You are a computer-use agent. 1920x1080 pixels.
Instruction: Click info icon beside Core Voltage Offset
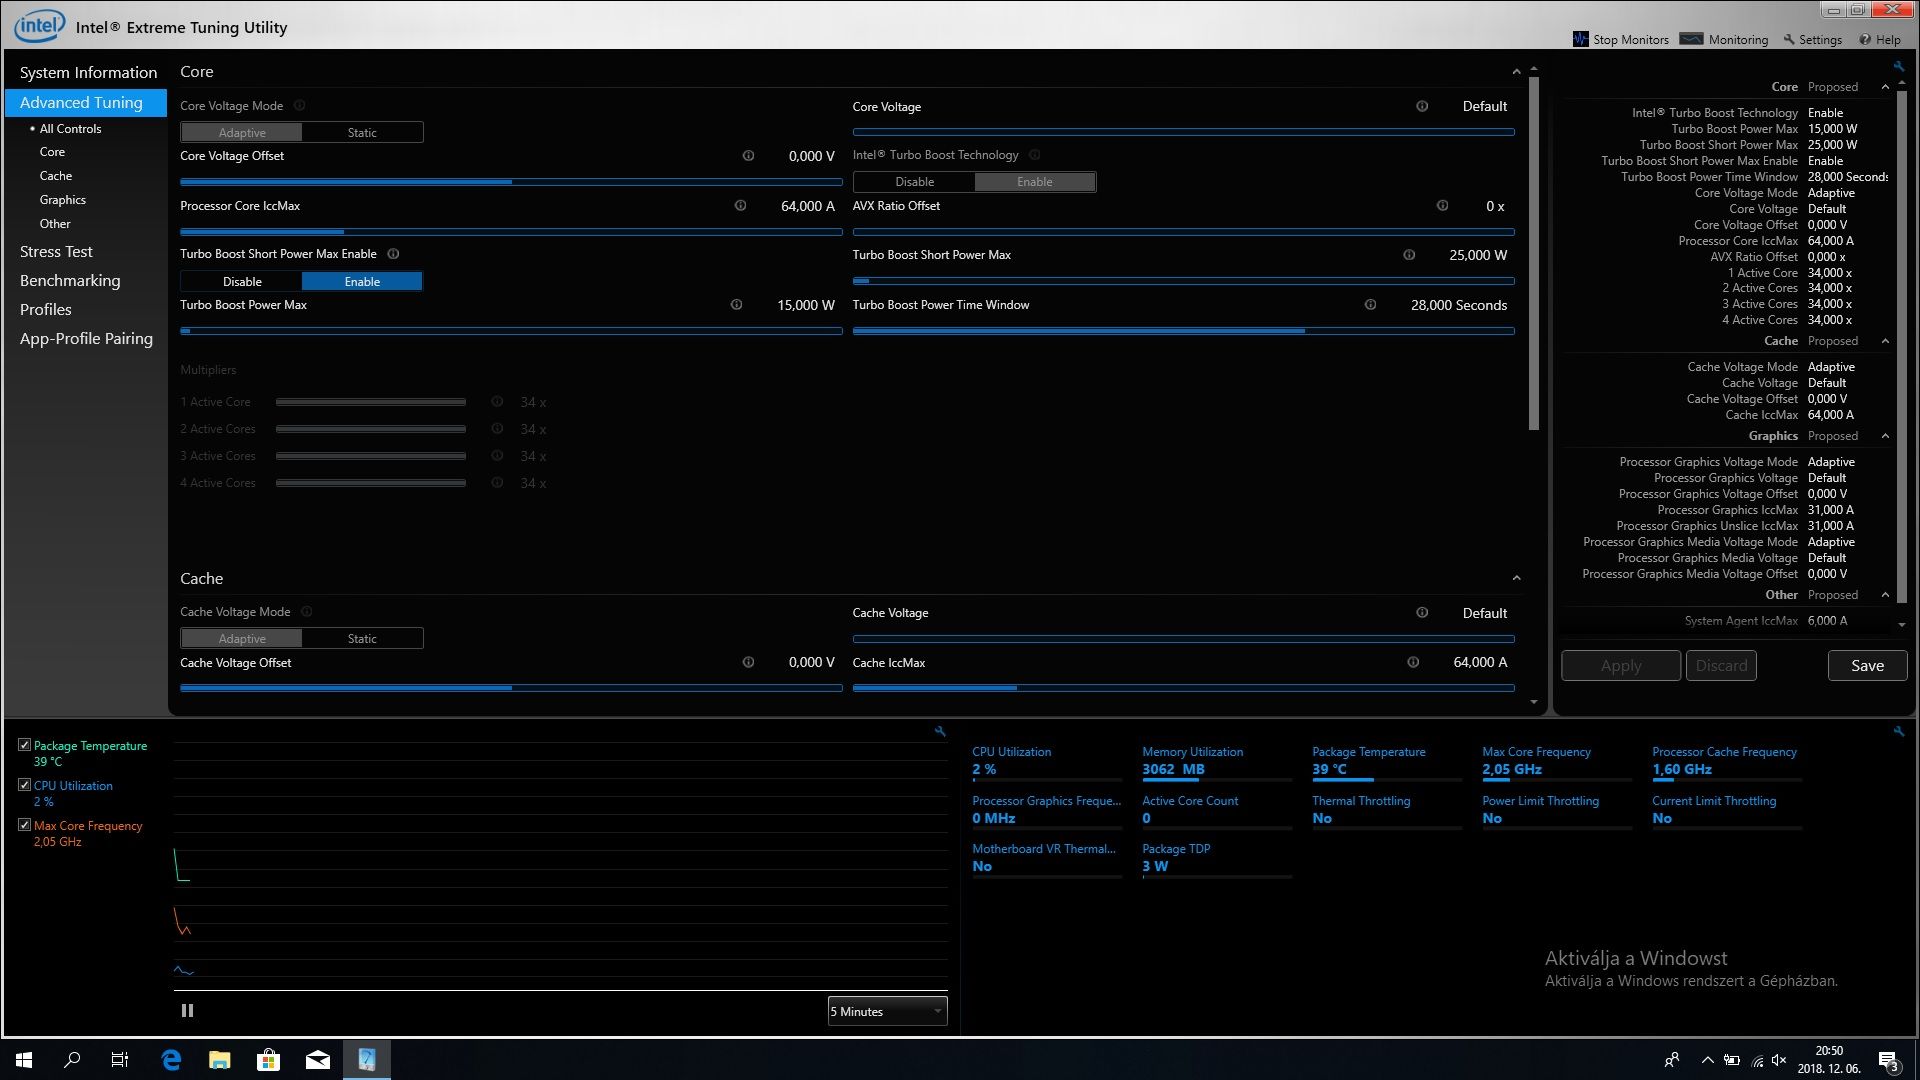[x=748, y=156]
